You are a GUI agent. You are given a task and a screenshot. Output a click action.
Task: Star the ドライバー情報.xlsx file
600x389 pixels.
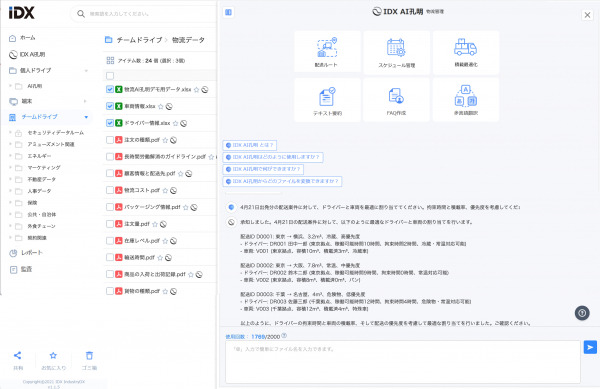[x=175, y=123]
